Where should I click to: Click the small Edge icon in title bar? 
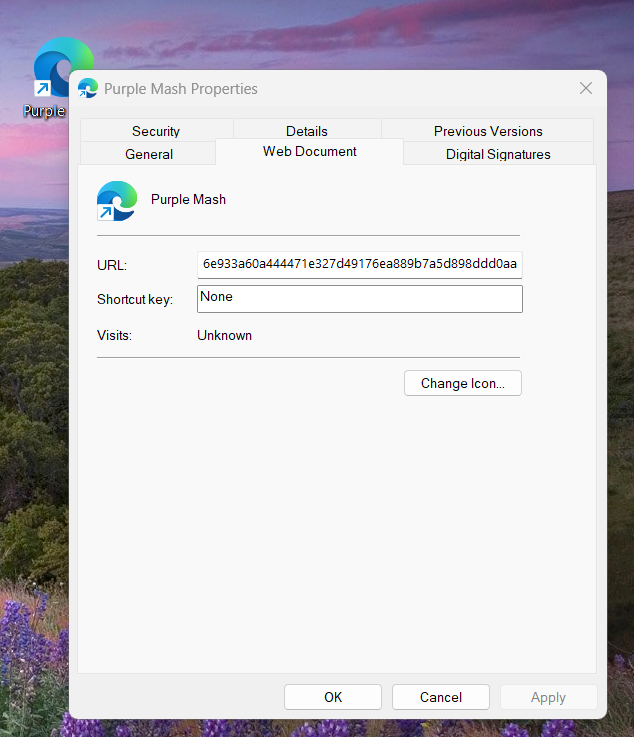pos(88,88)
